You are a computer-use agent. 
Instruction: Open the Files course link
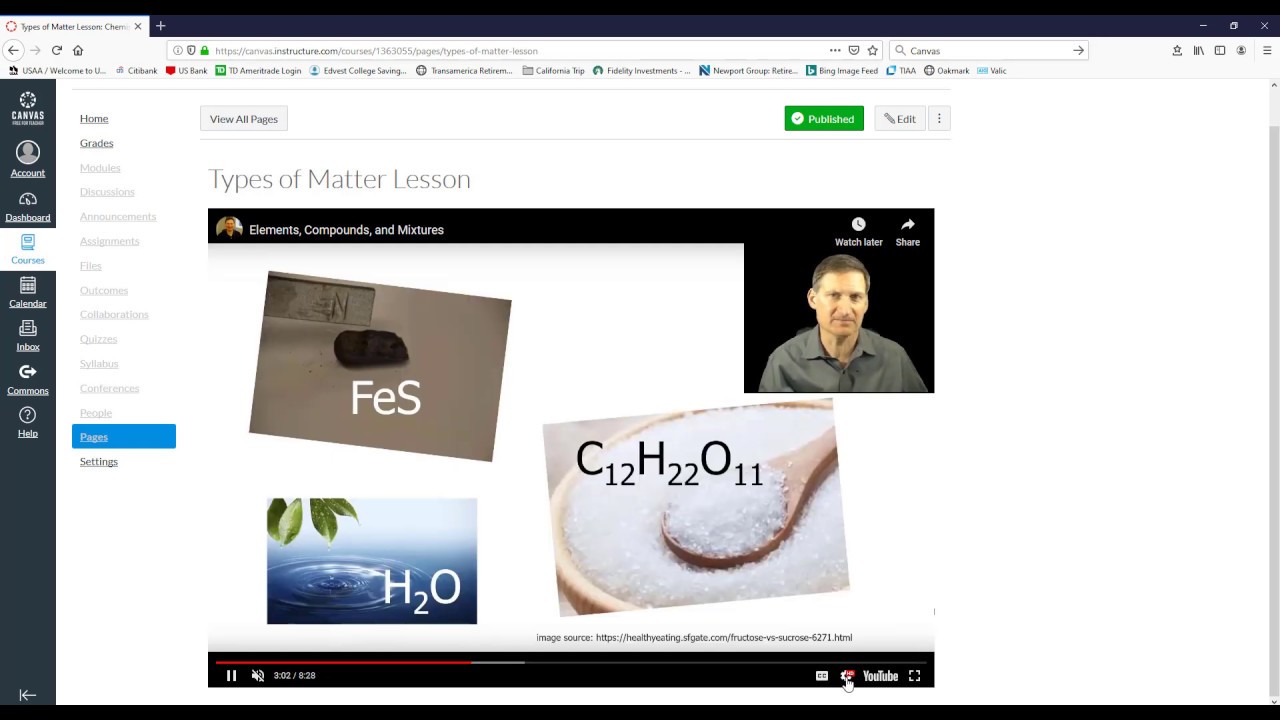[91, 266]
